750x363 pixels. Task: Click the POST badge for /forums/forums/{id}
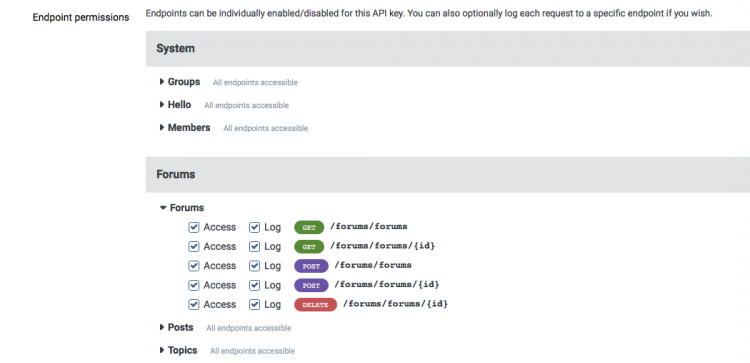pyautogui.click(x=311, y=286)
